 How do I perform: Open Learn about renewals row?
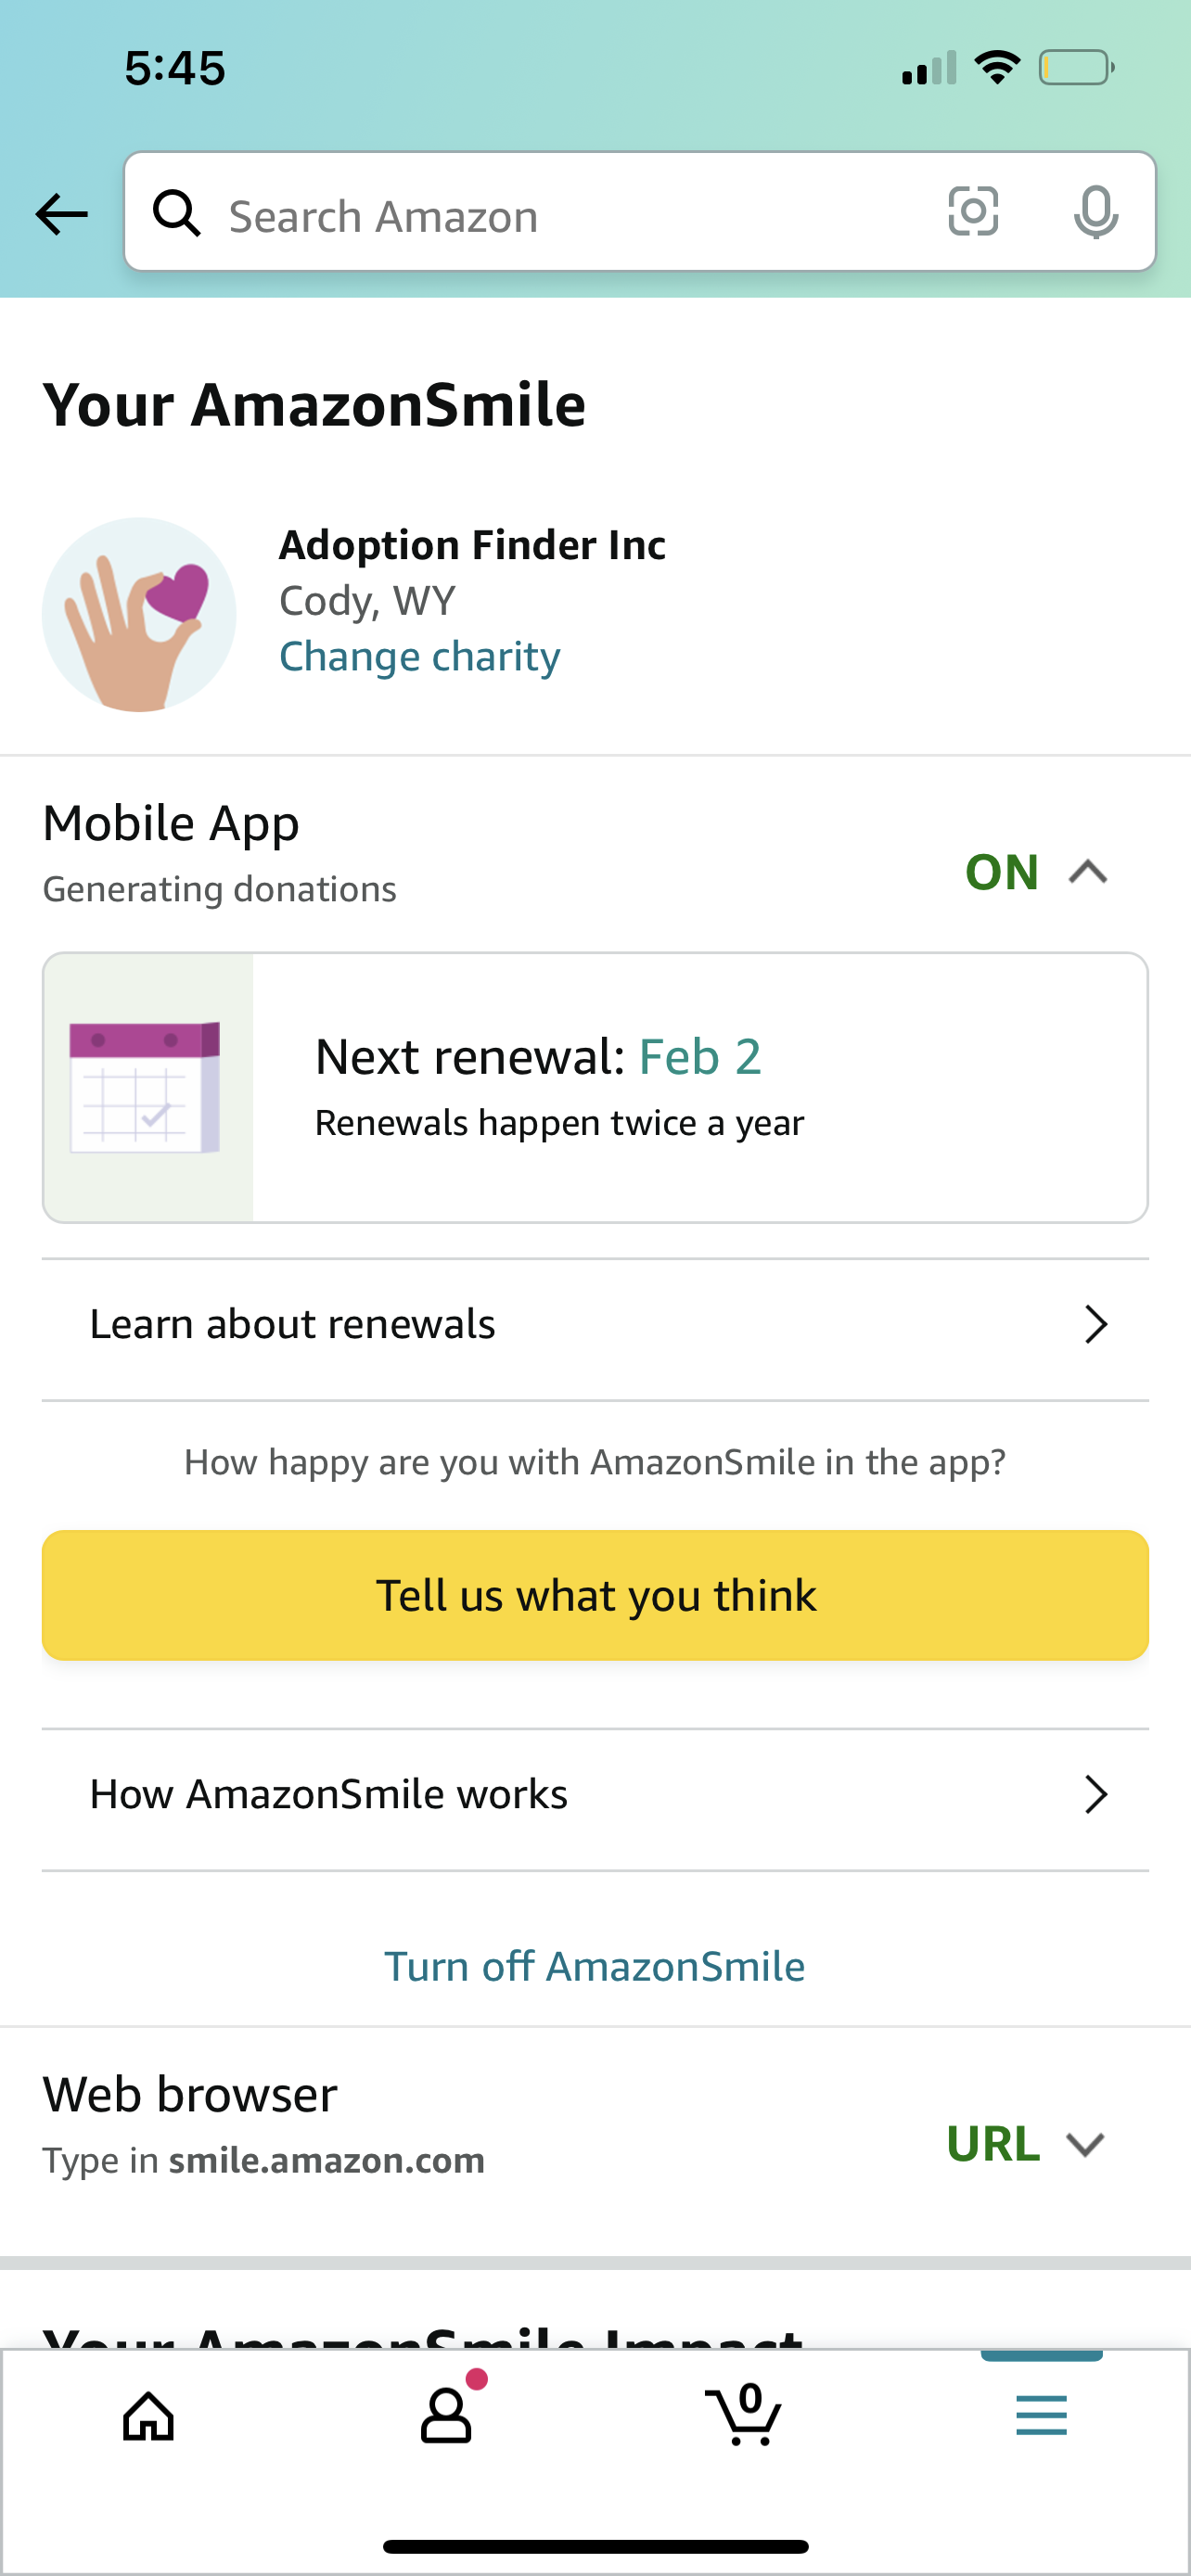point(595,1325)
